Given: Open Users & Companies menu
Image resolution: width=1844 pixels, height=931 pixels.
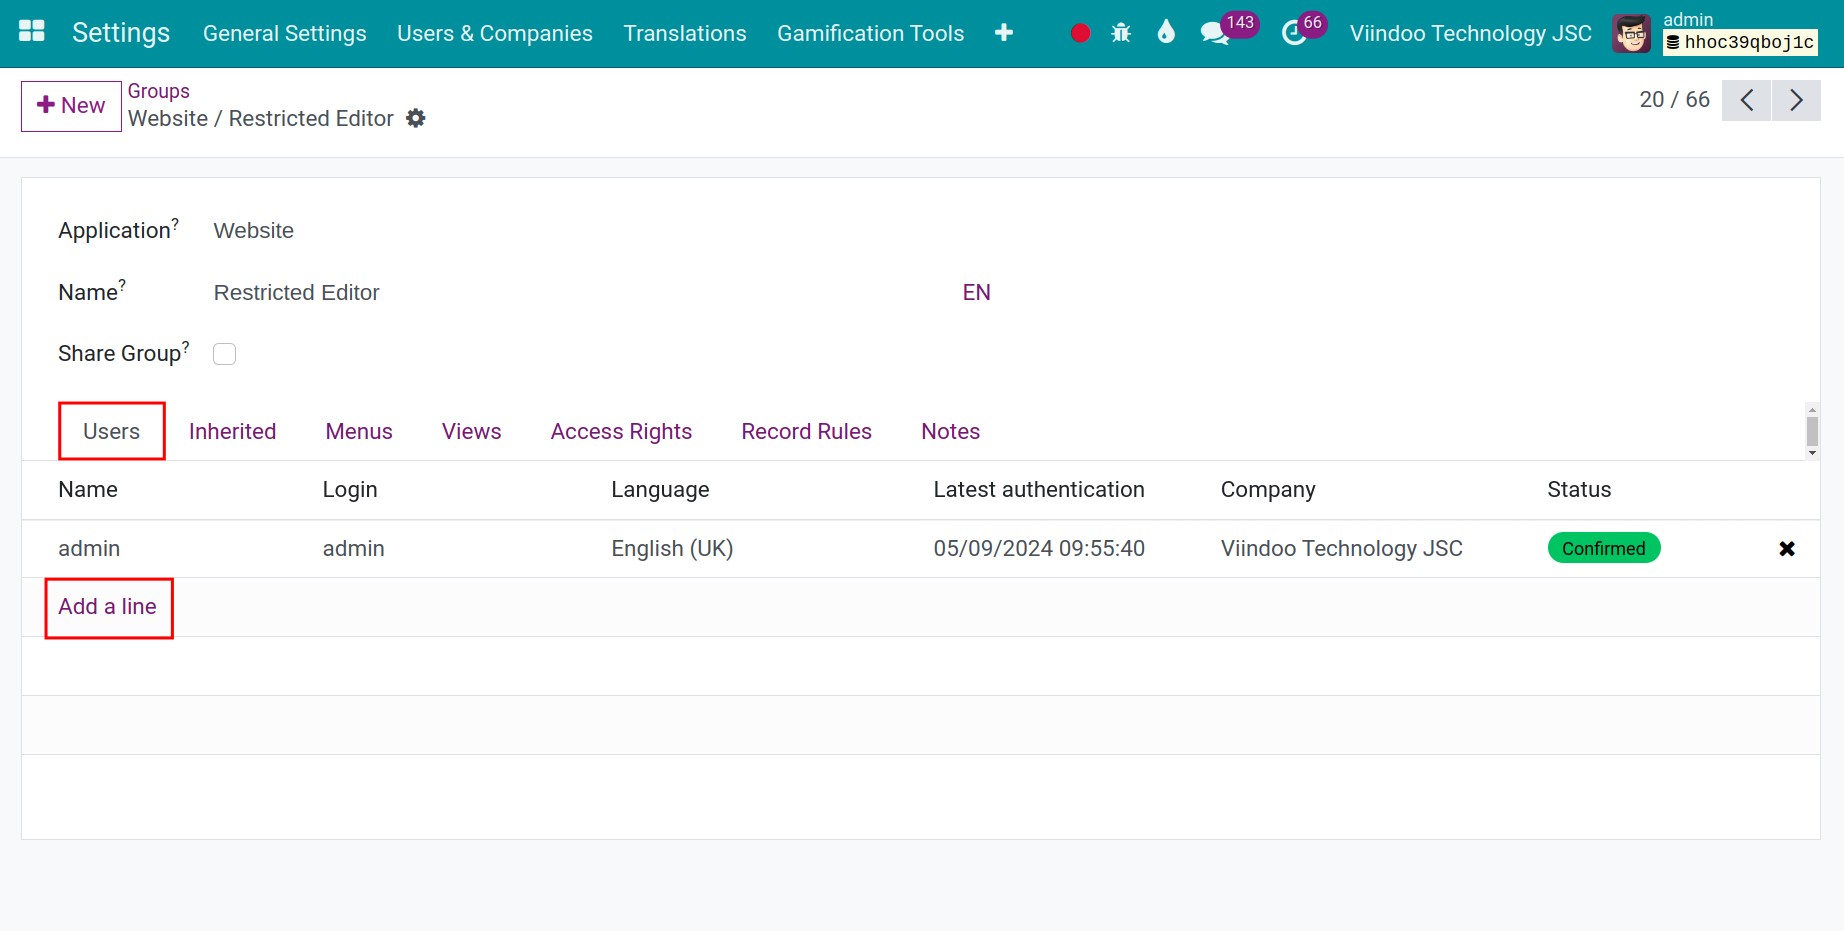Looking at the screenshot, I should [x=495, y=33].
